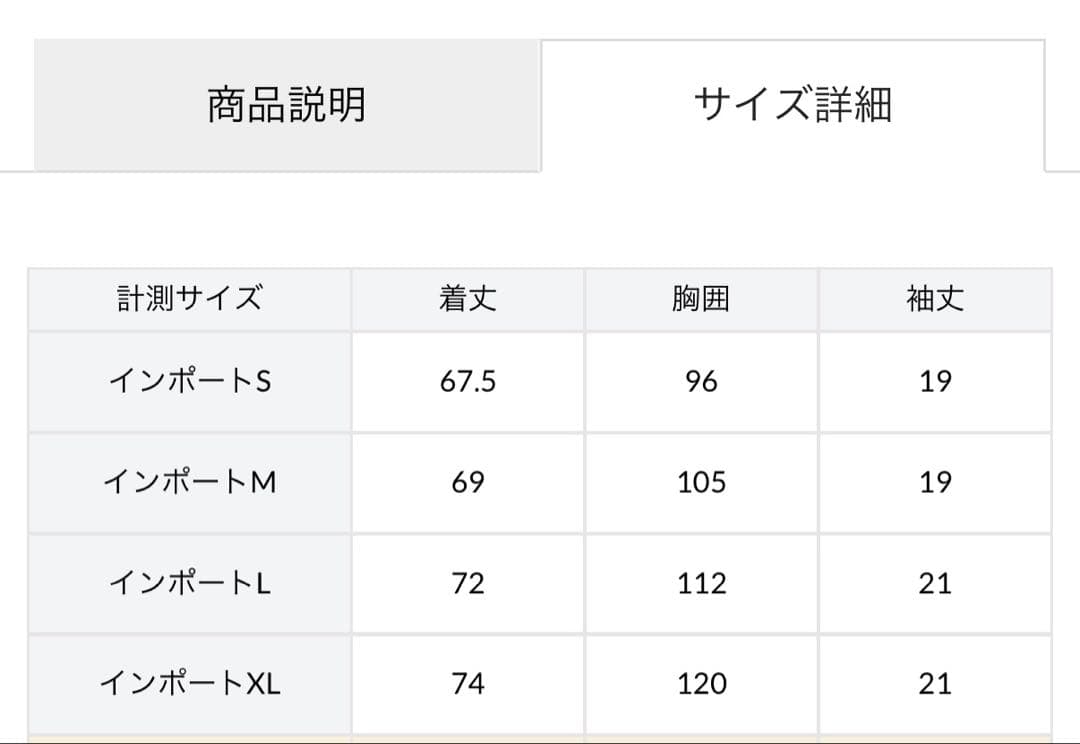Click the 計測サイズ column header
The width and height of the screenshot is (1080, 744).
(x=190, y=298)
